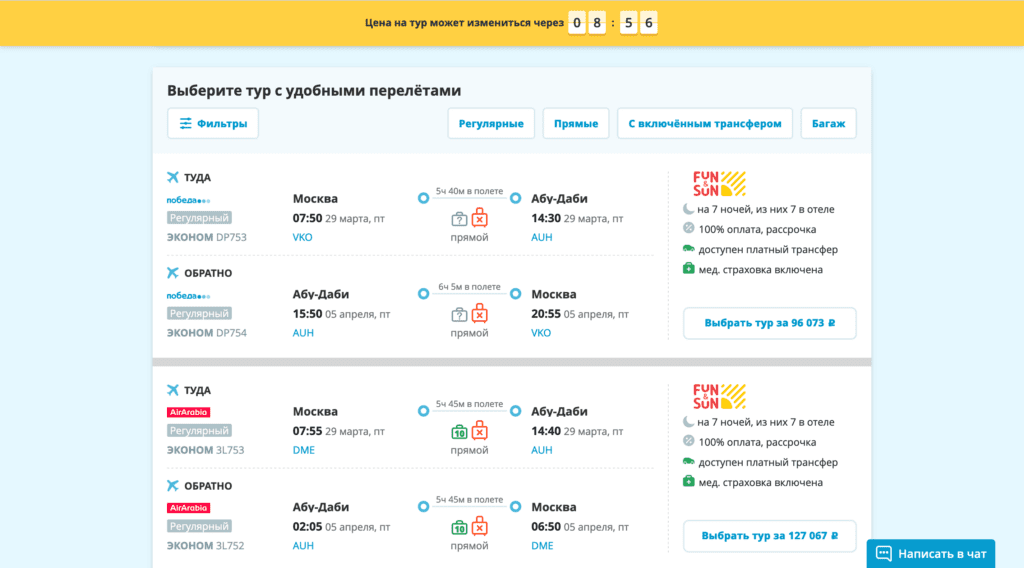
Task: Click the plane icon next to the Победа ОБРАТНО label
Action: pyautogui.click(x=172, y=273)
